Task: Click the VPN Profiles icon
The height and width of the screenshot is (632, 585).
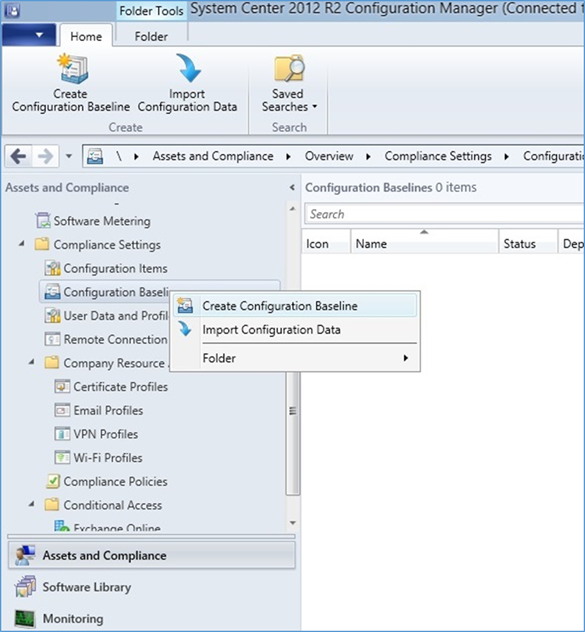Action: tap(62, 434)
